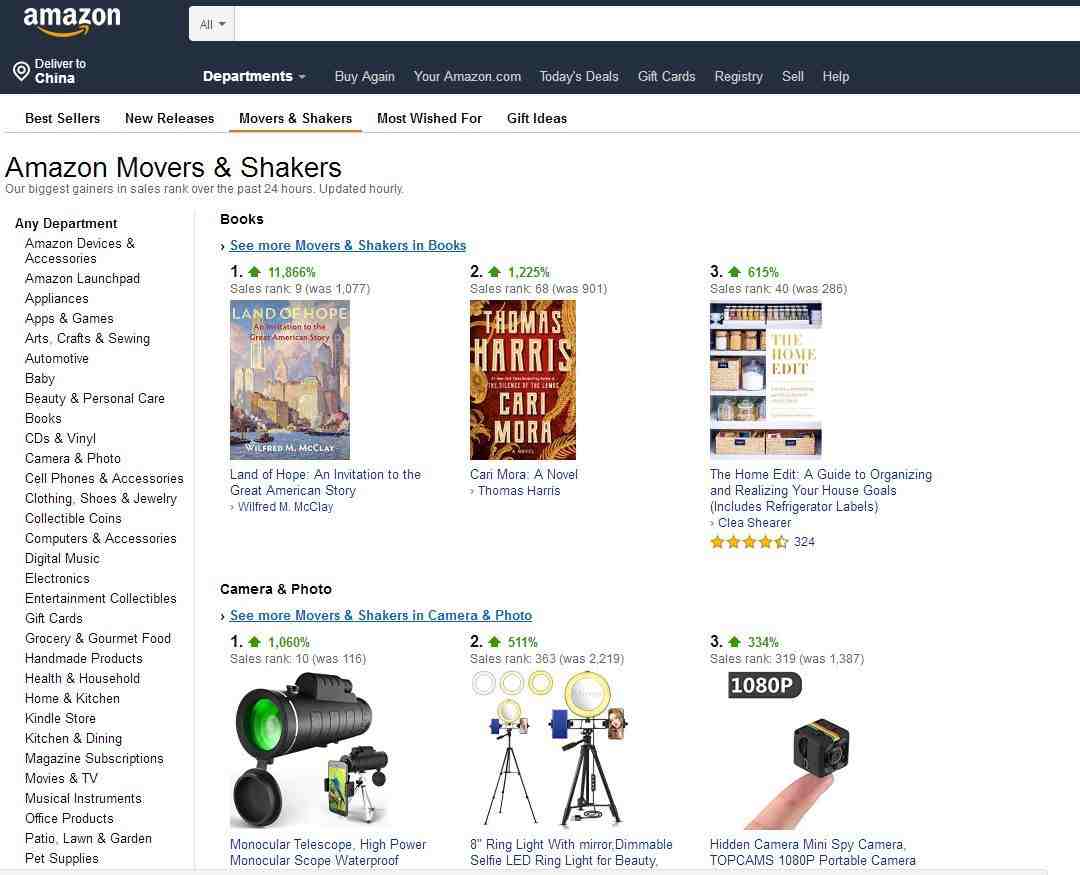Open Today's Deals in the navigation bar
Screen dimensions: 1080x875
click(579, 76)
